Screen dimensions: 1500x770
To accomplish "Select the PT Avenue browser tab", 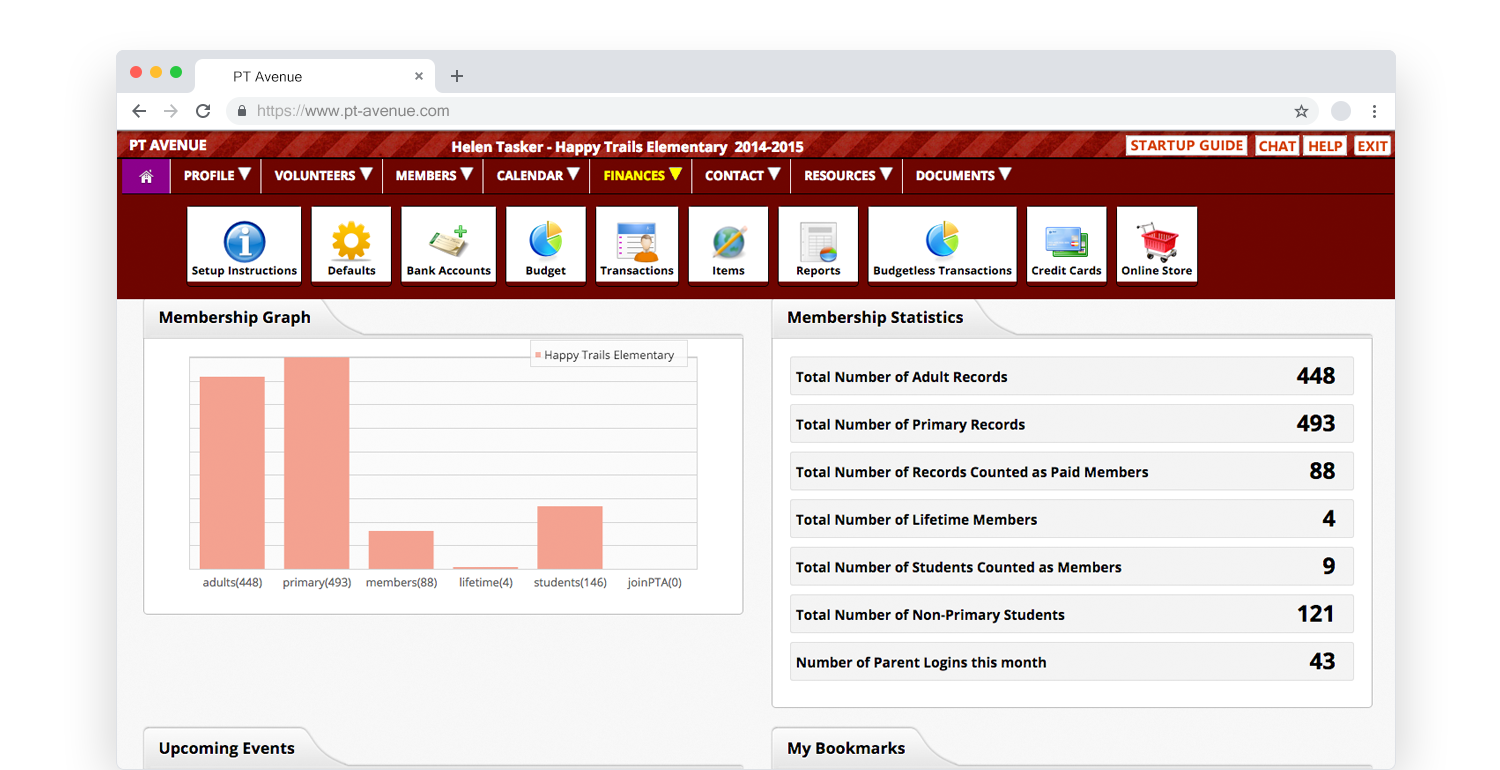I will point(315,76).
